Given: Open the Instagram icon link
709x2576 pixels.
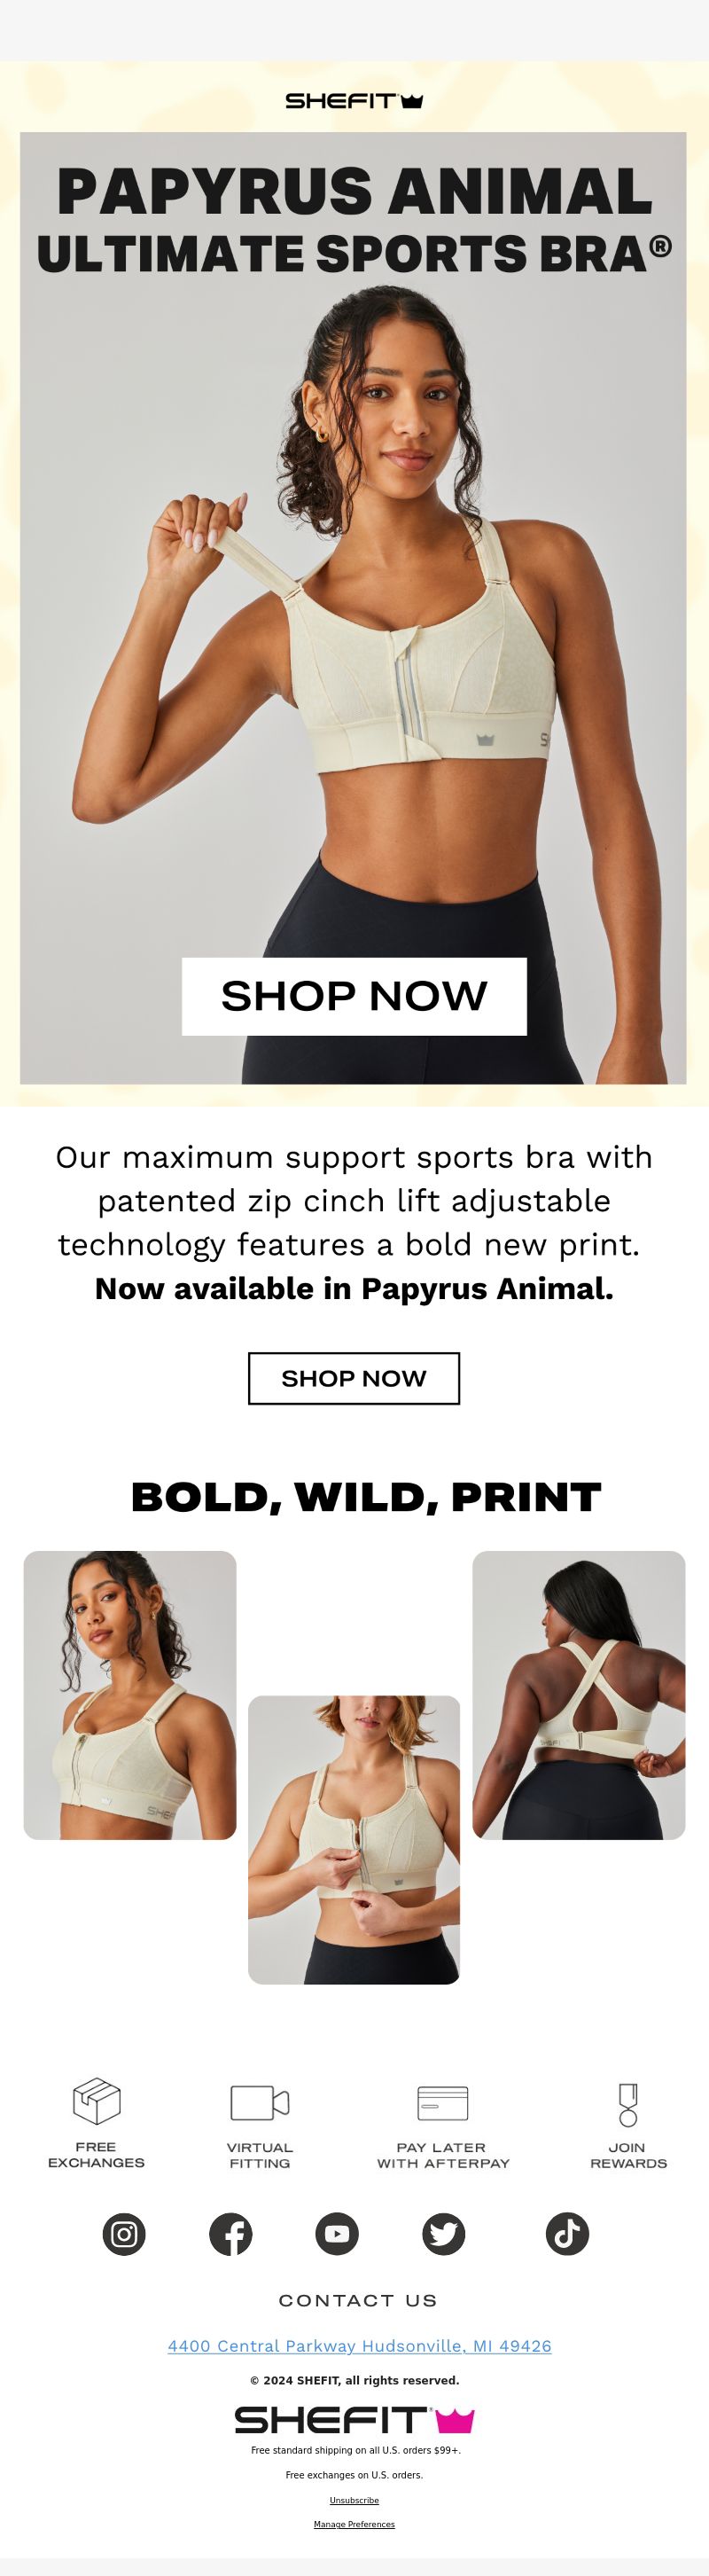Looking at the screenshot, I should coord(124,2233).
